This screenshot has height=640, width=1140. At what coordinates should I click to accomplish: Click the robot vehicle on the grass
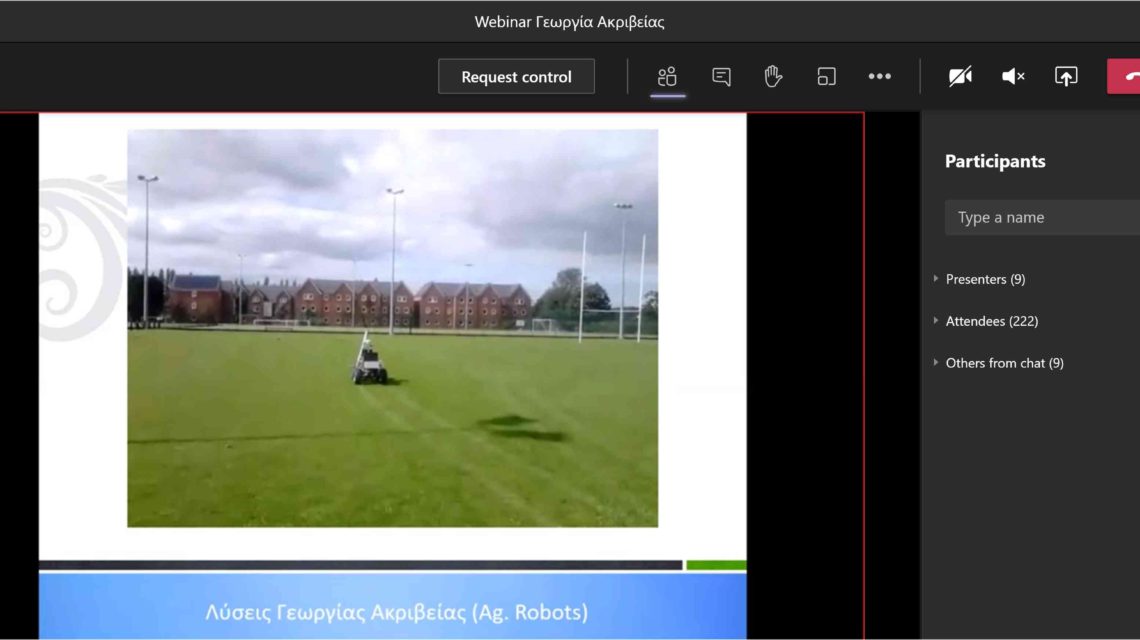coord(369,366)
